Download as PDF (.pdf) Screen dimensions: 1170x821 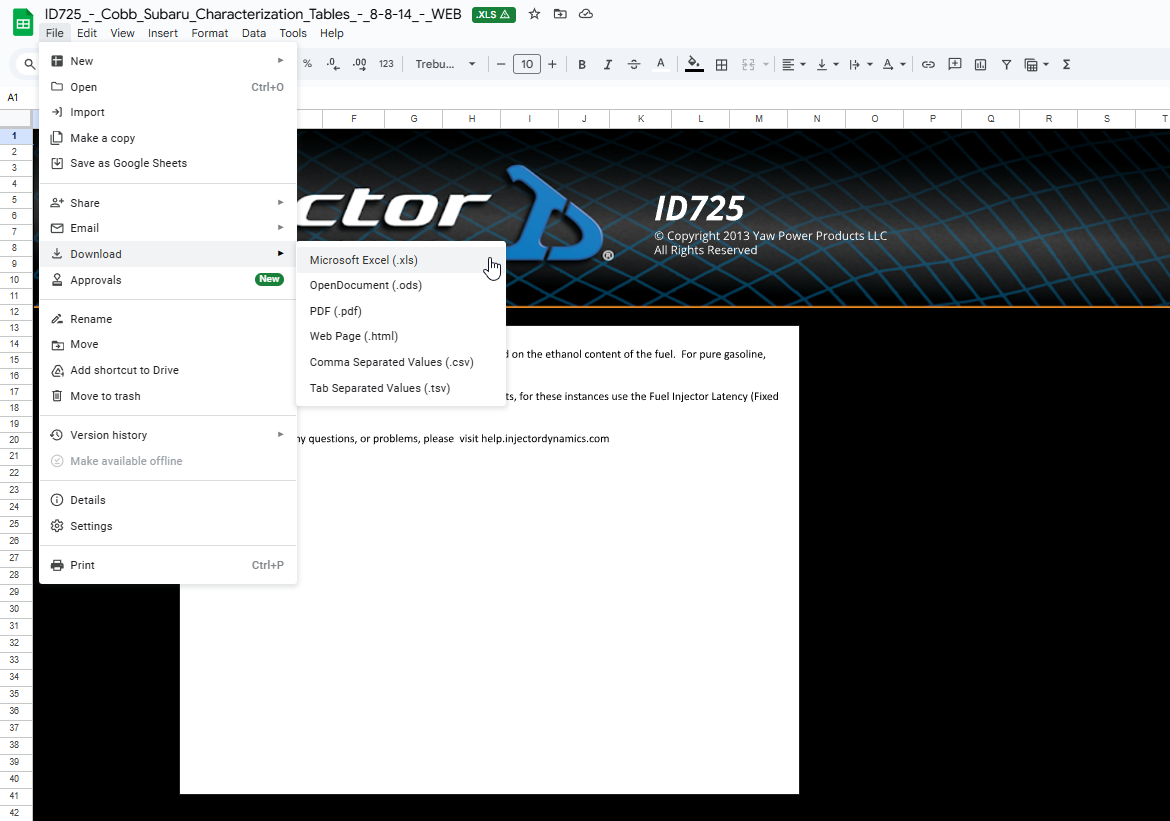(401, 311)
